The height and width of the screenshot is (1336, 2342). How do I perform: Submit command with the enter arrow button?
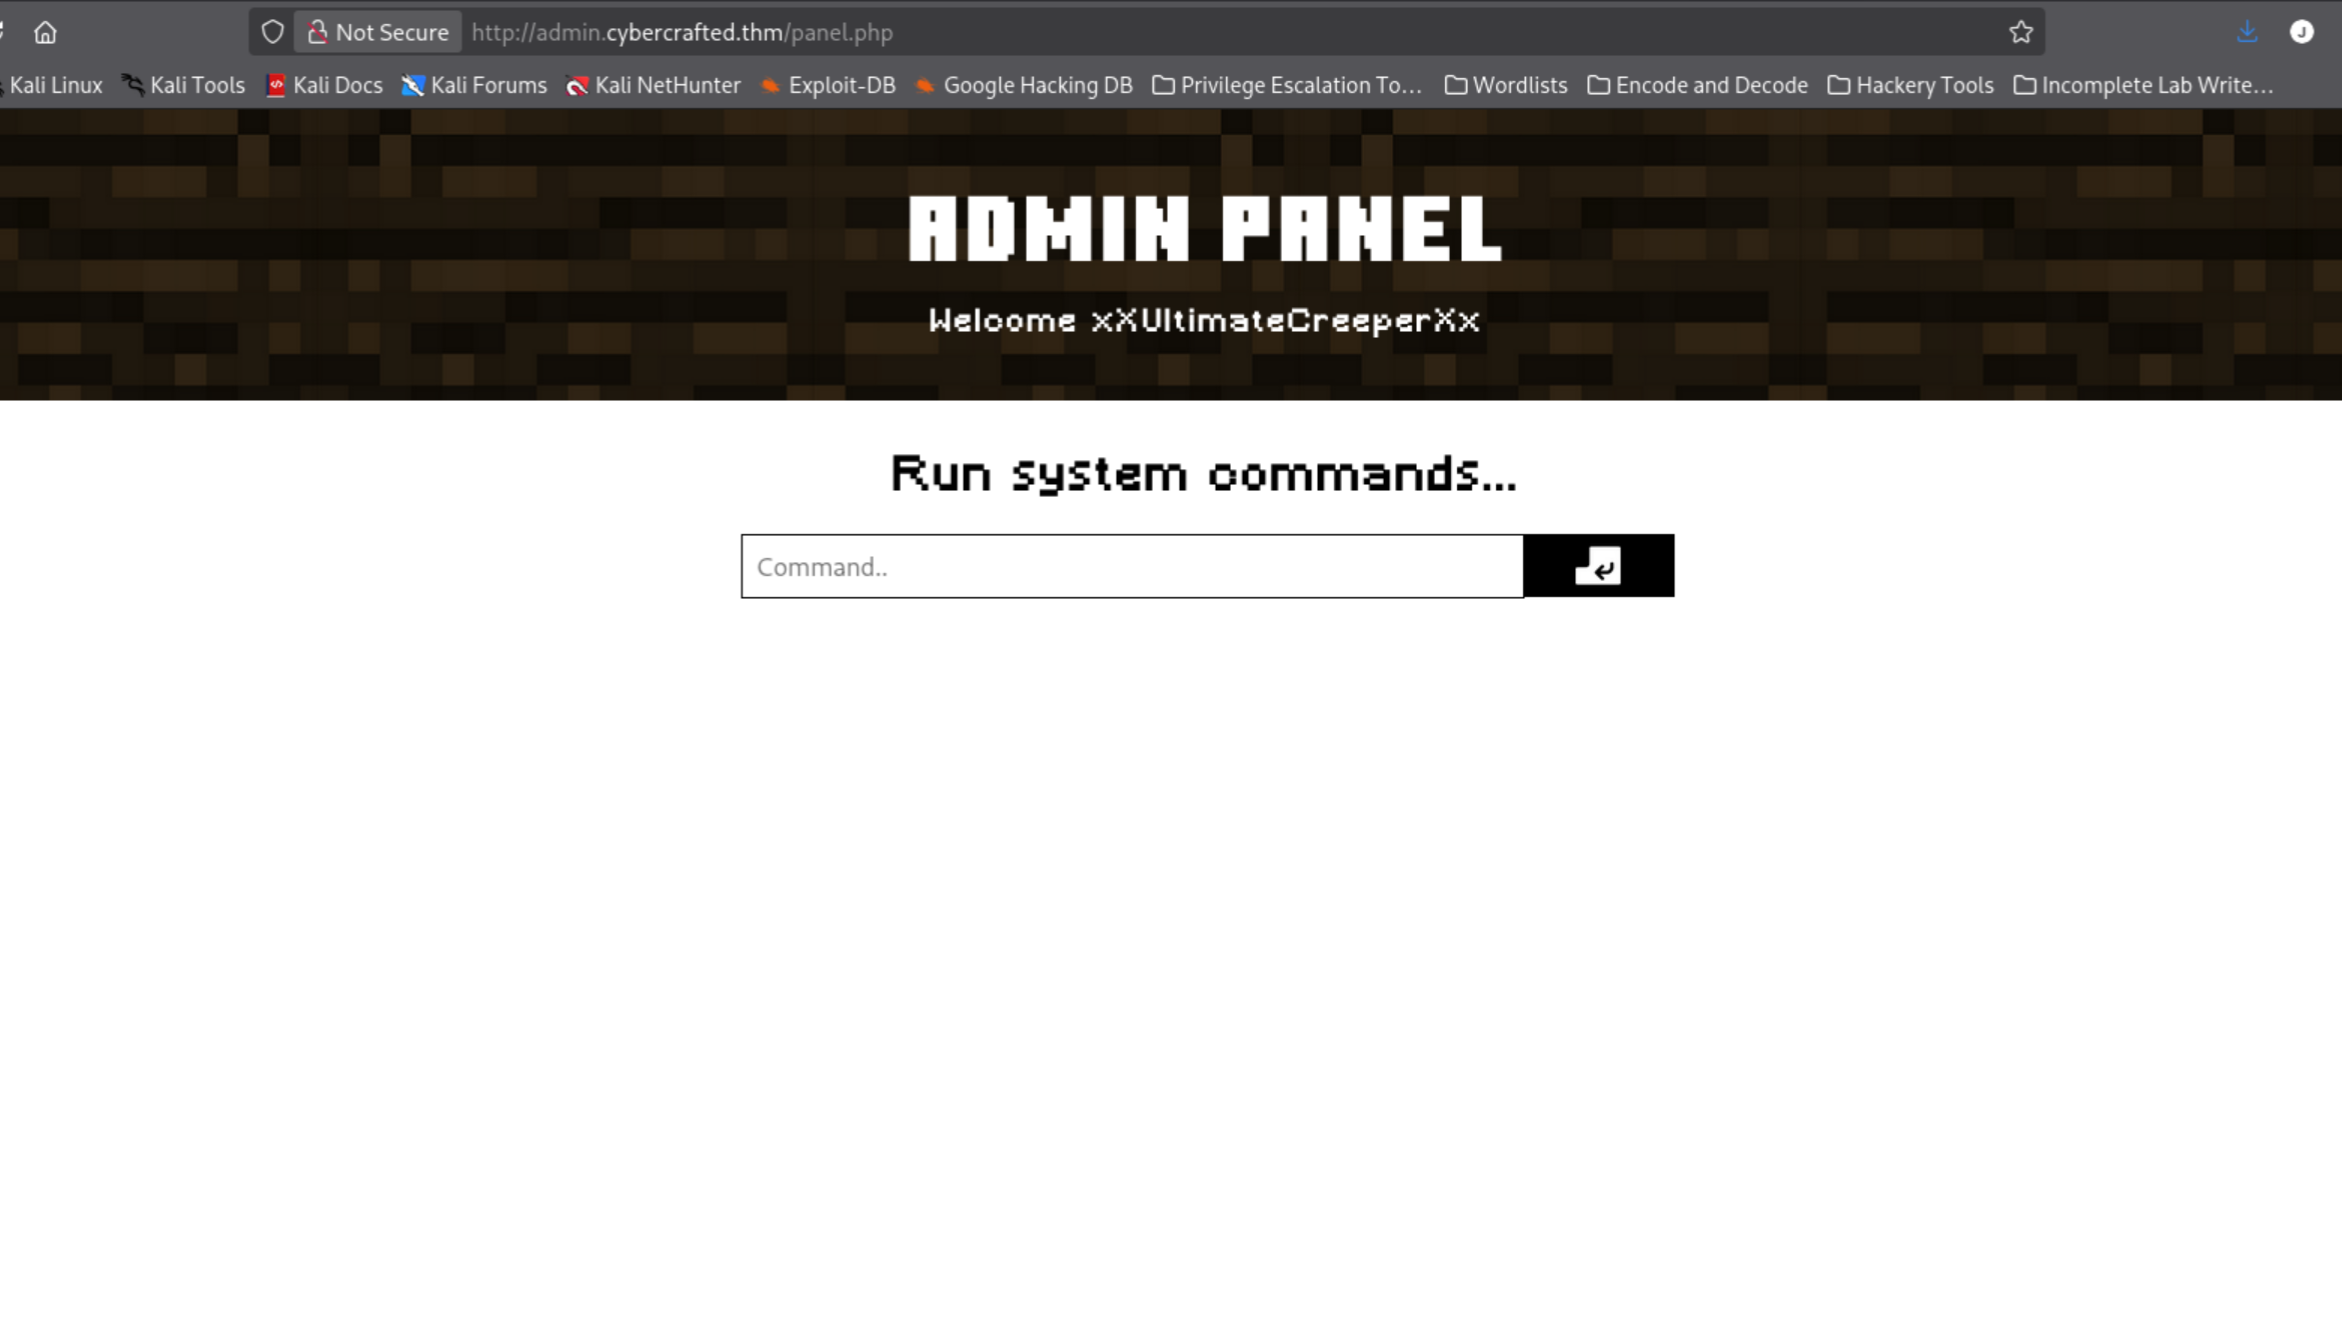click(x=1599, y=566)
